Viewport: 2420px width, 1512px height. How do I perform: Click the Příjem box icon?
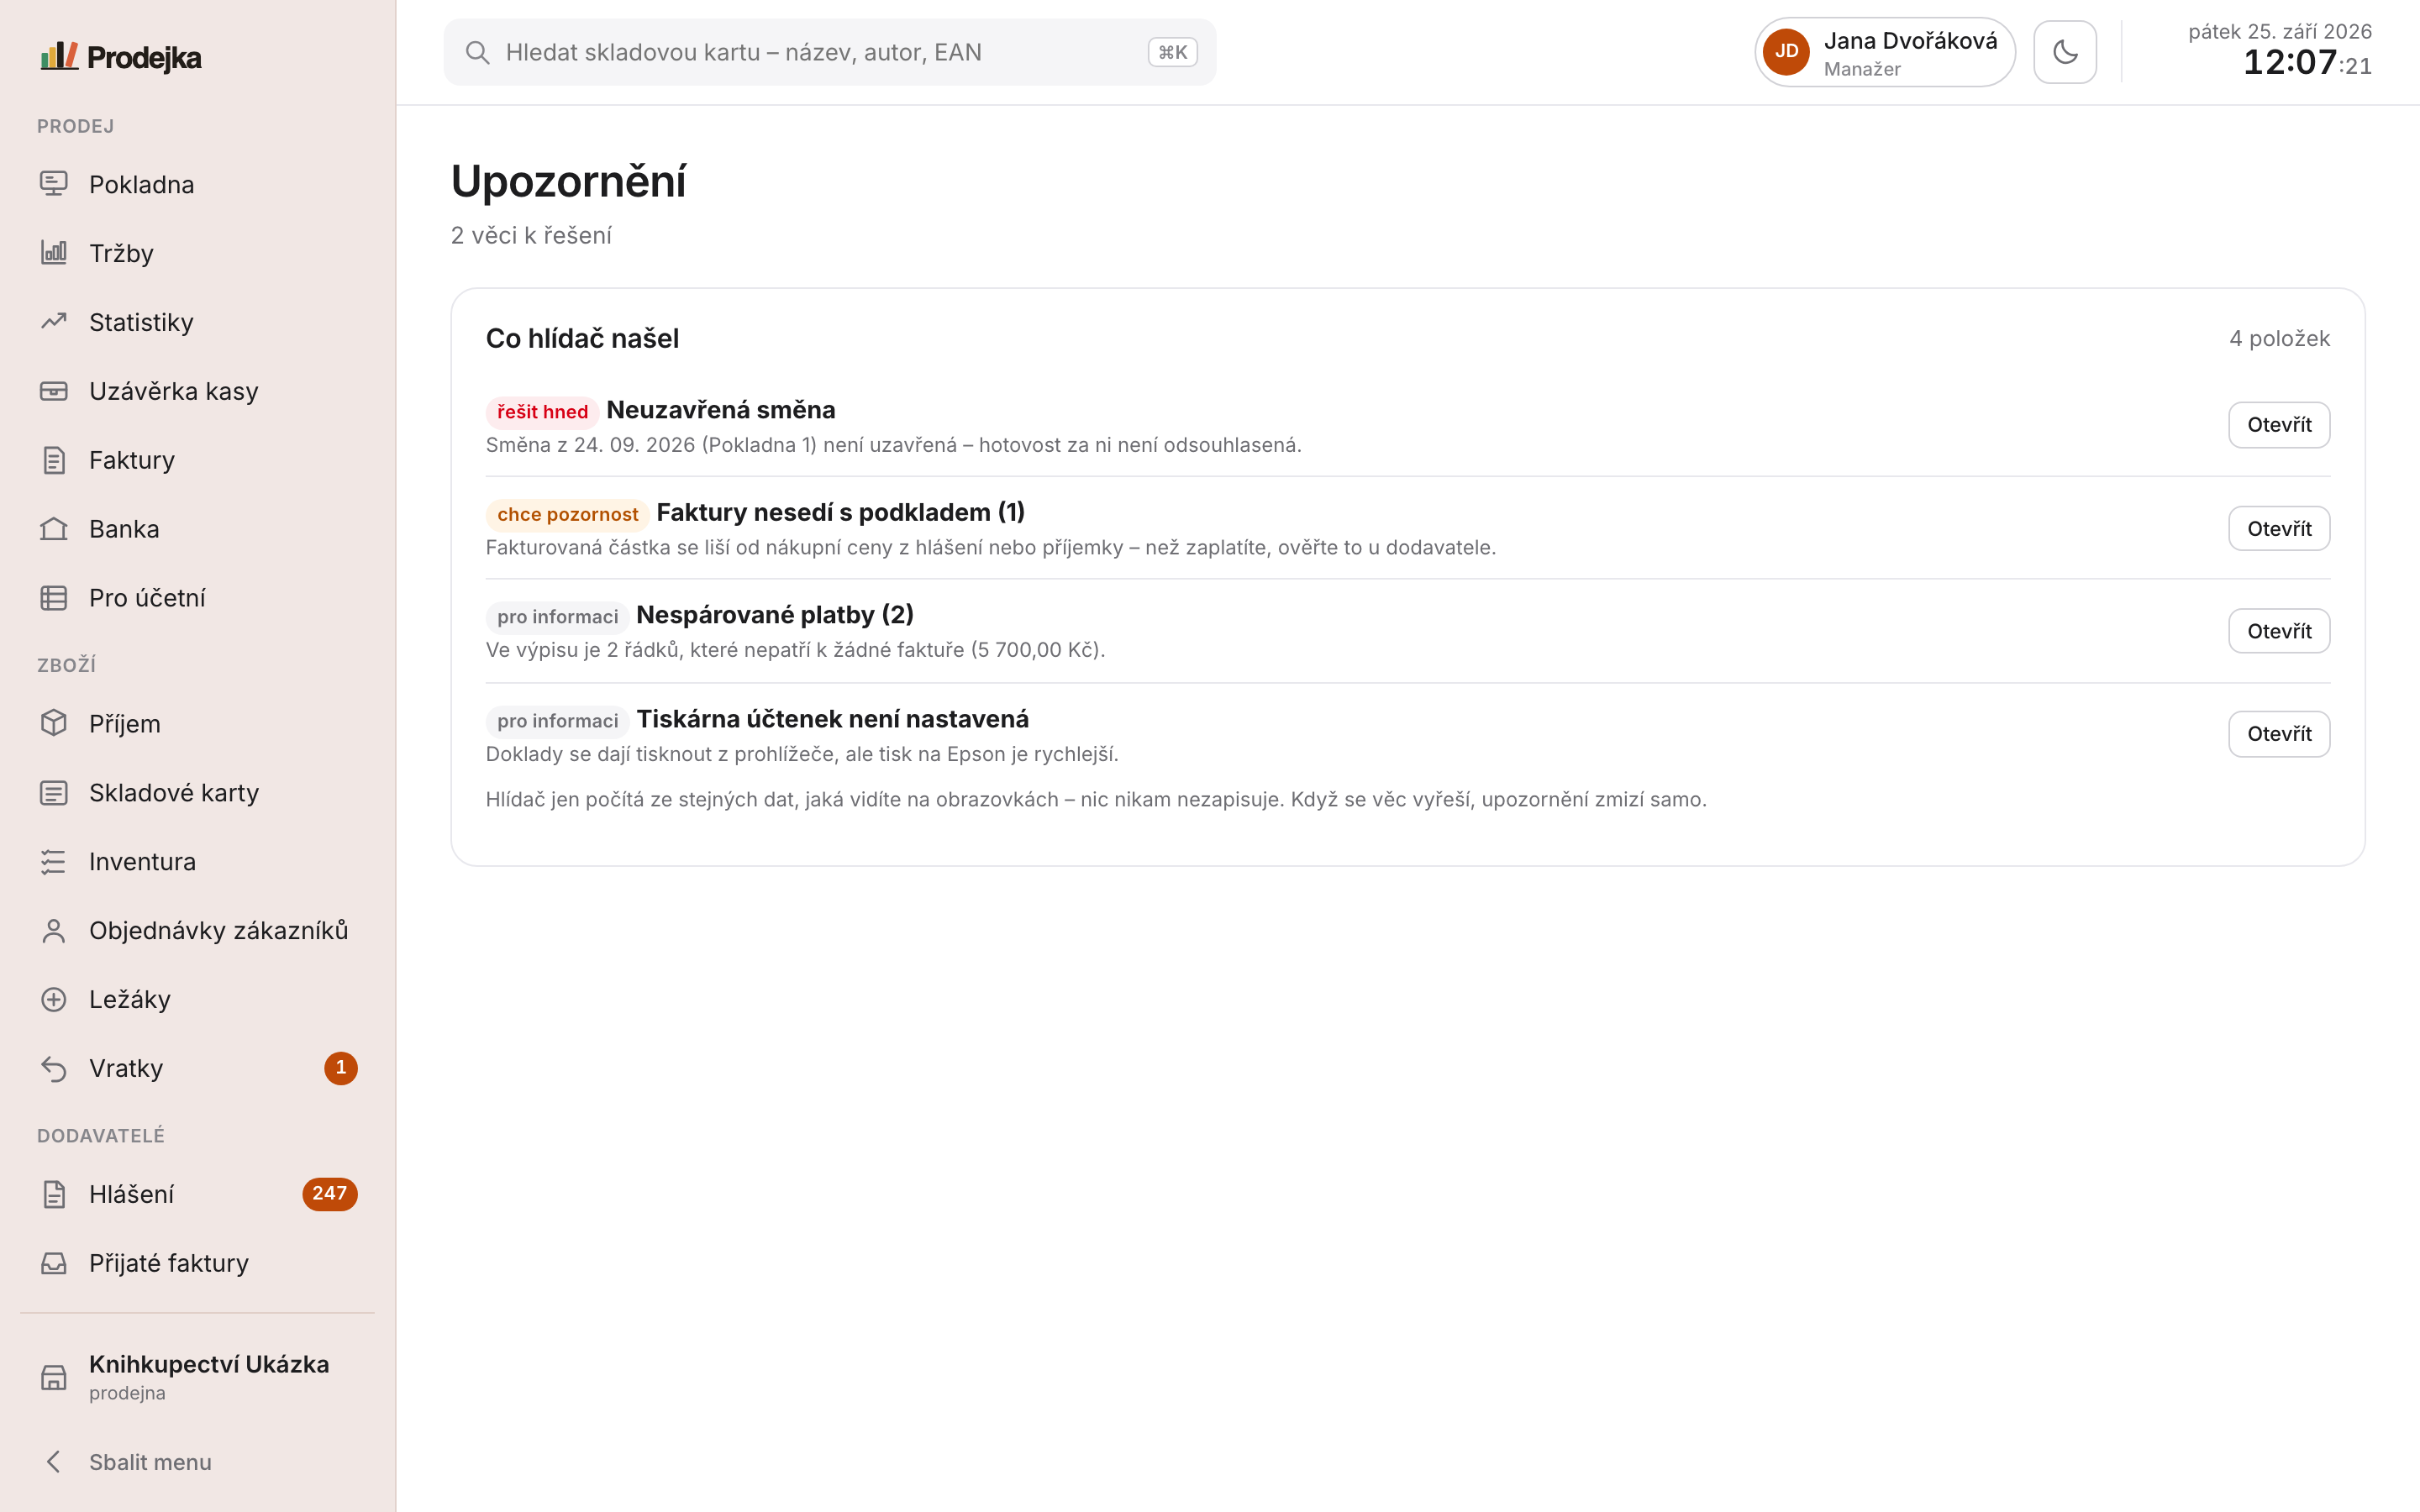click(x=54, y=724)
